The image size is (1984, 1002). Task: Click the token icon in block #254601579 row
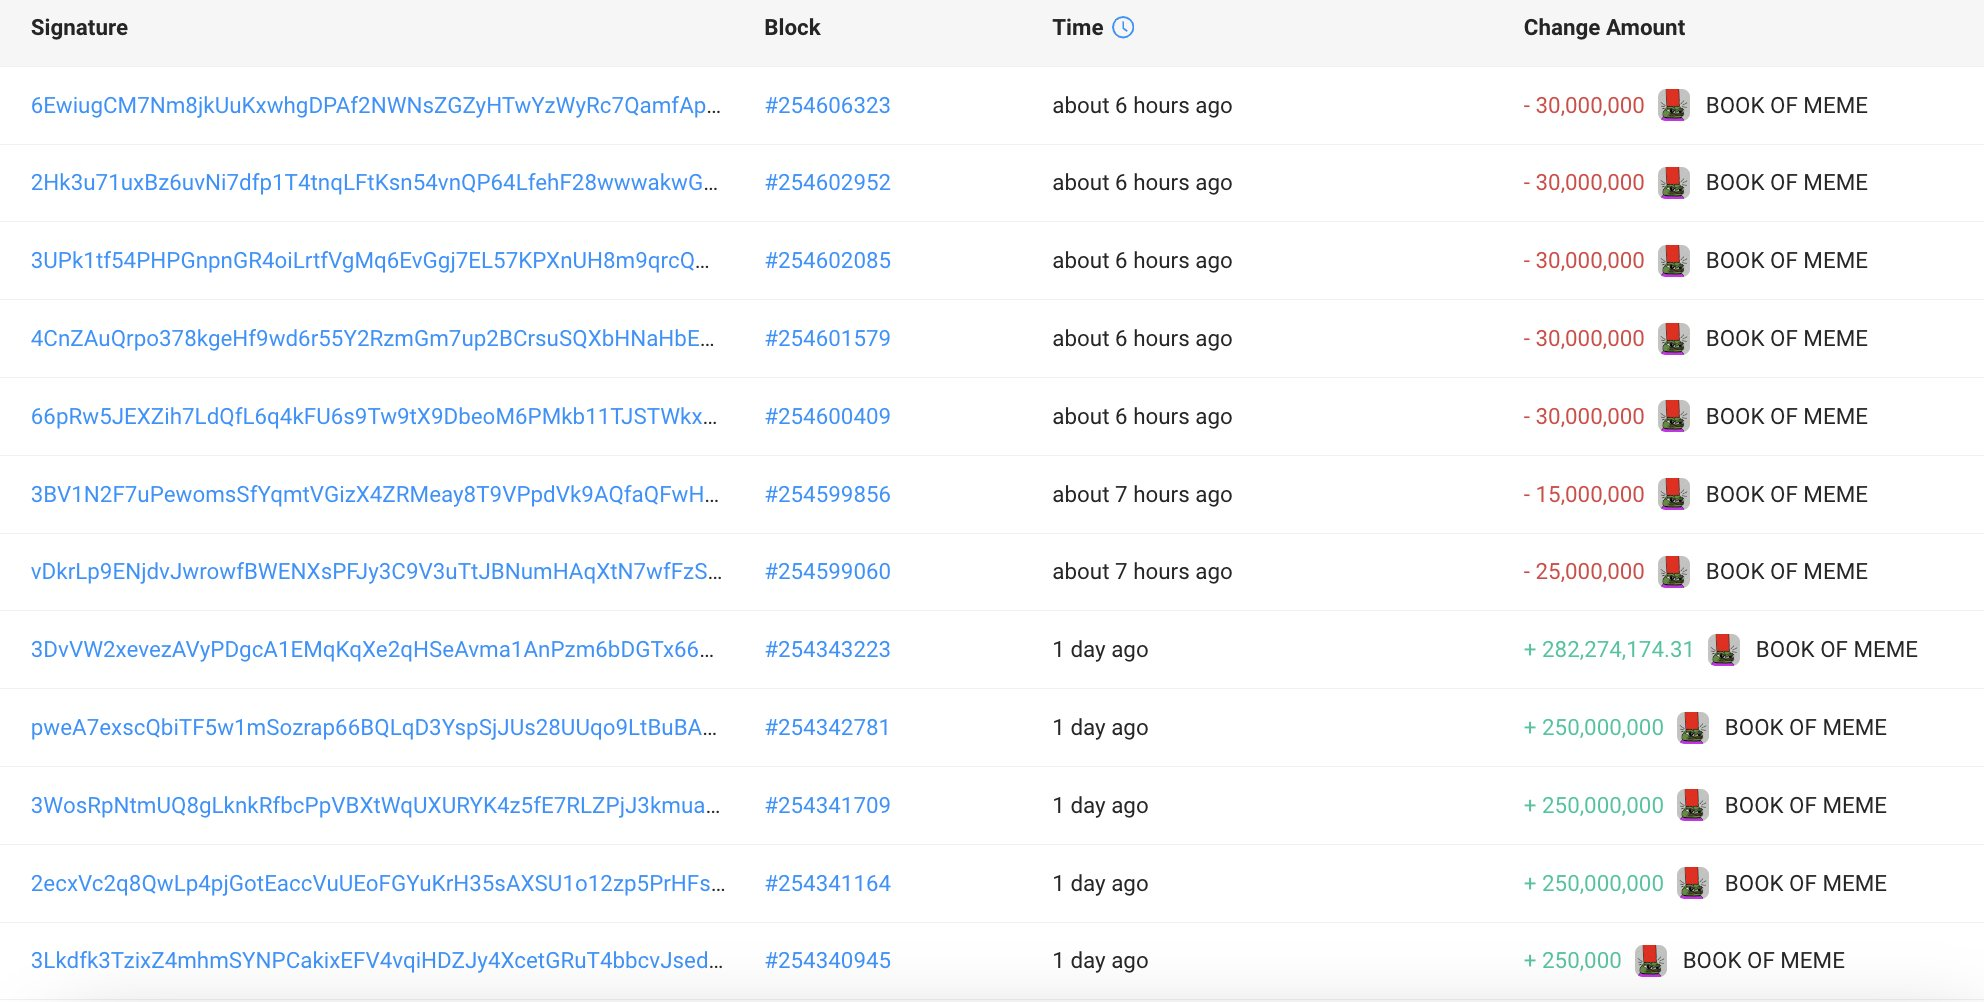(1674, 339)
